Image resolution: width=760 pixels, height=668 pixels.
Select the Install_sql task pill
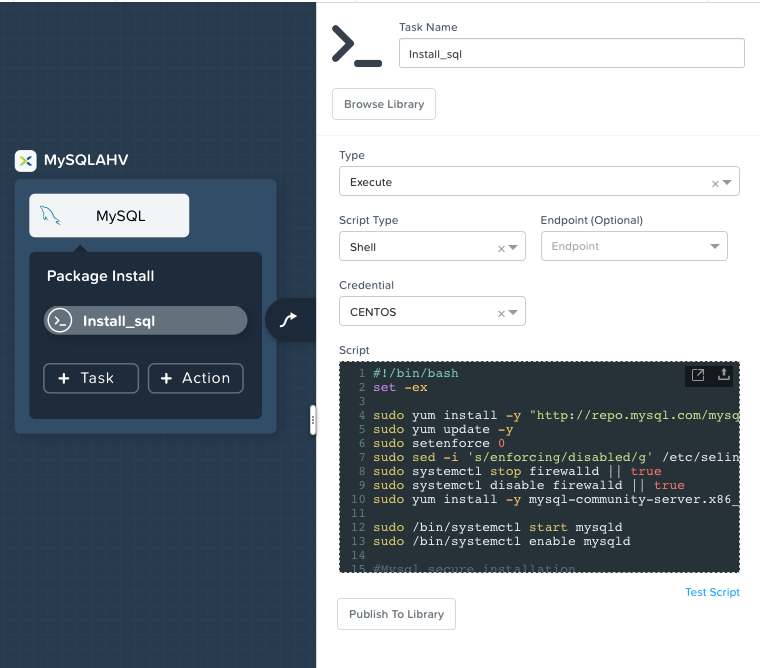[x=146, y=320]
